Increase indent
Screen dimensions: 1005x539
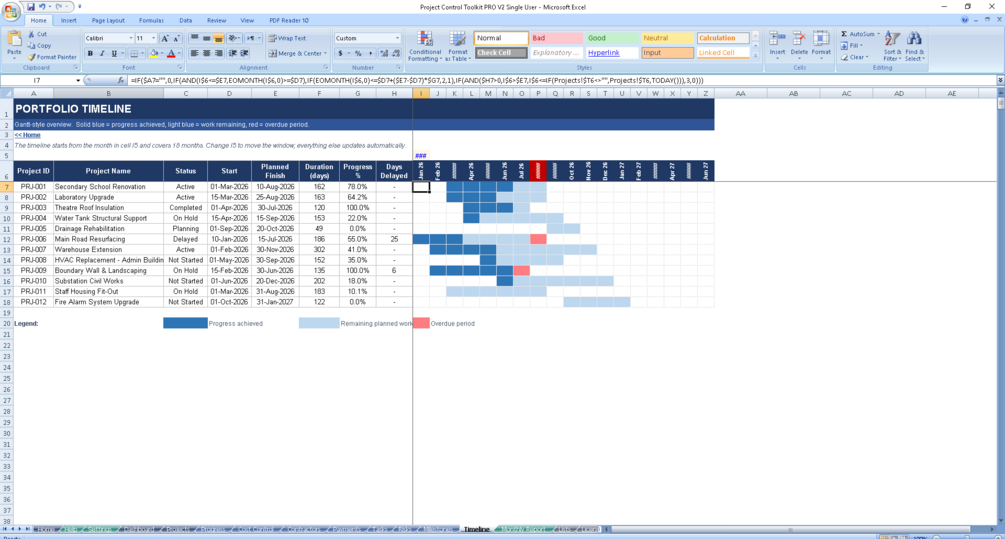point(245,54)
